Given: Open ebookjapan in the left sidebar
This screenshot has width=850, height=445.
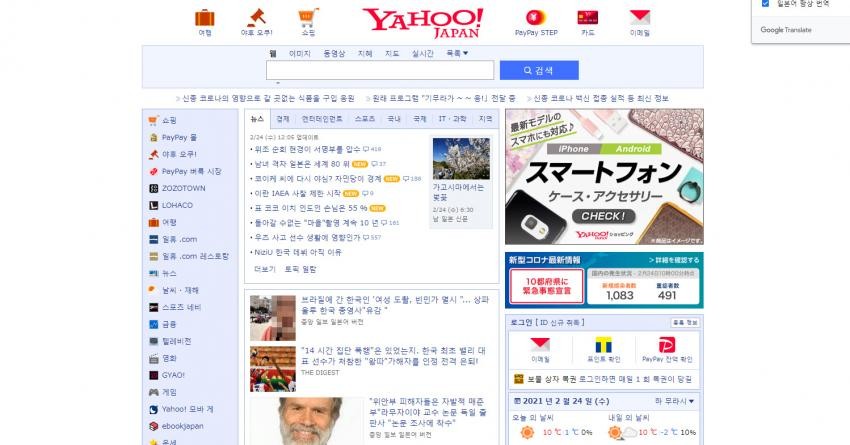Looking at the screenshot, I should click(x=182, y=426).
